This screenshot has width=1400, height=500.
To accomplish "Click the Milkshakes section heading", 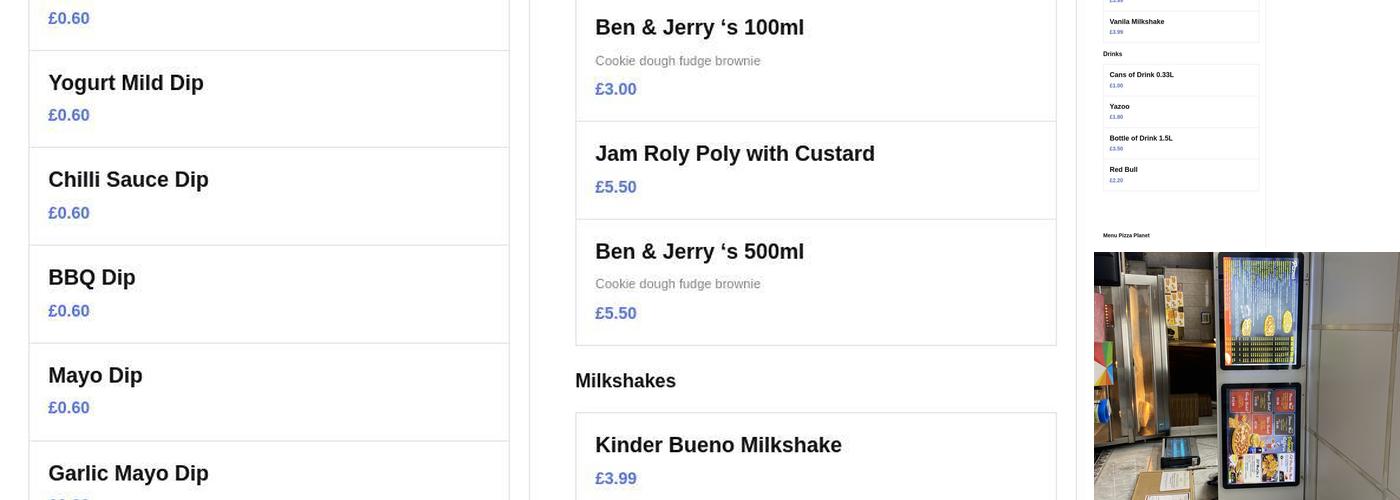I will pyautogui.click(x=625, y=381).
